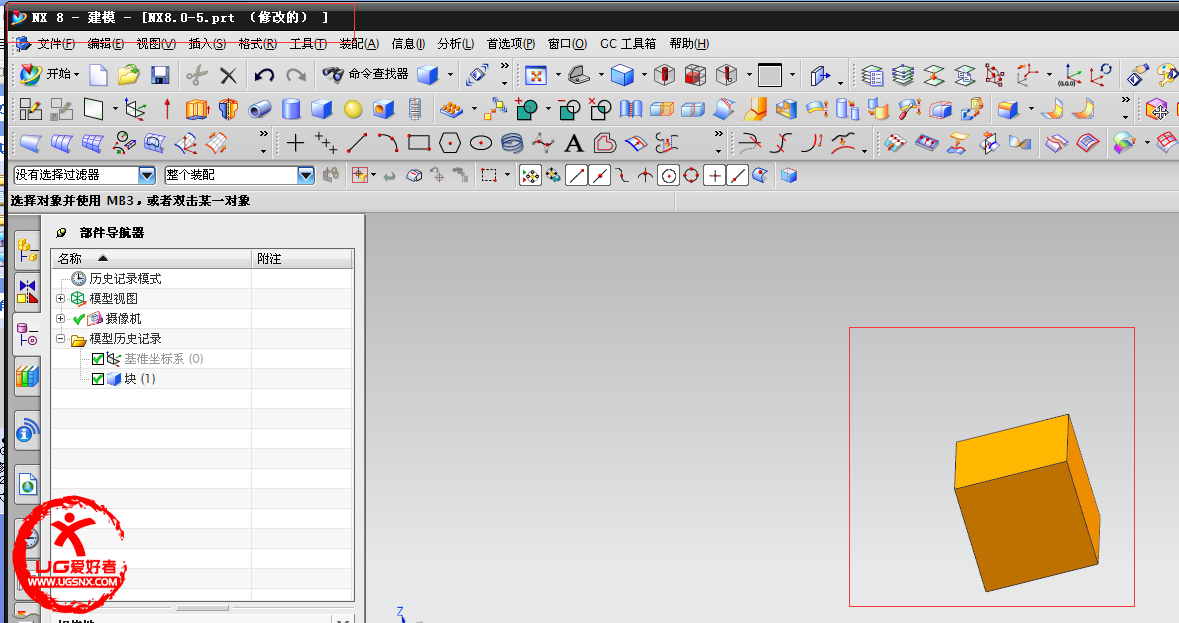Image resolution: width=1179 pixels, height=623 pixels.
Task: Open the 分析(L) menu
Action: tap(456, 44)
